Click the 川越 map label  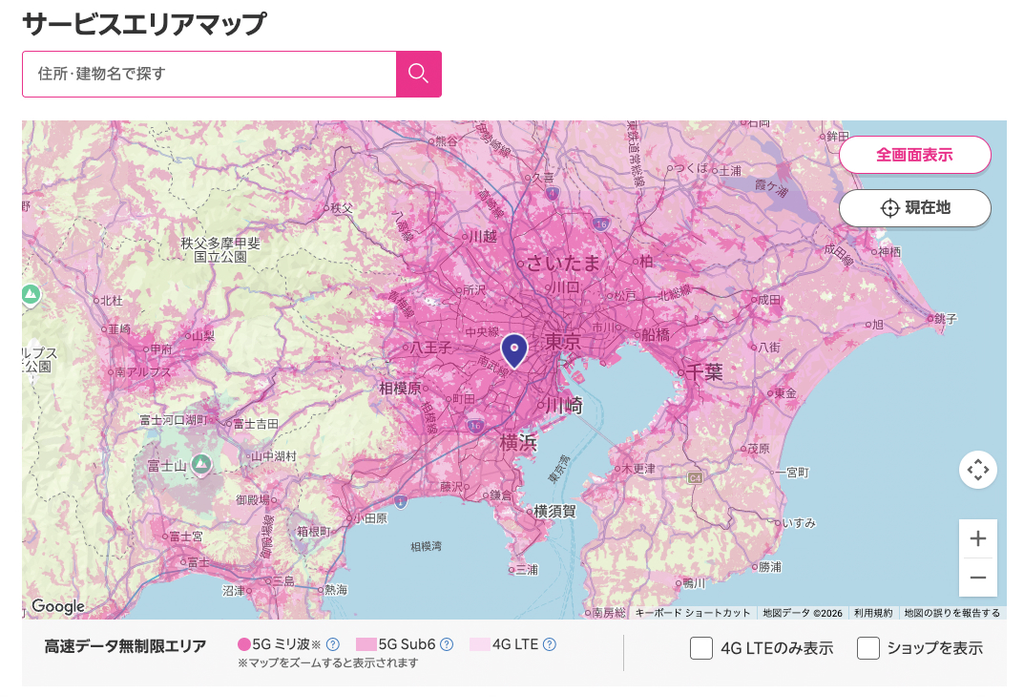click(483, 236)
